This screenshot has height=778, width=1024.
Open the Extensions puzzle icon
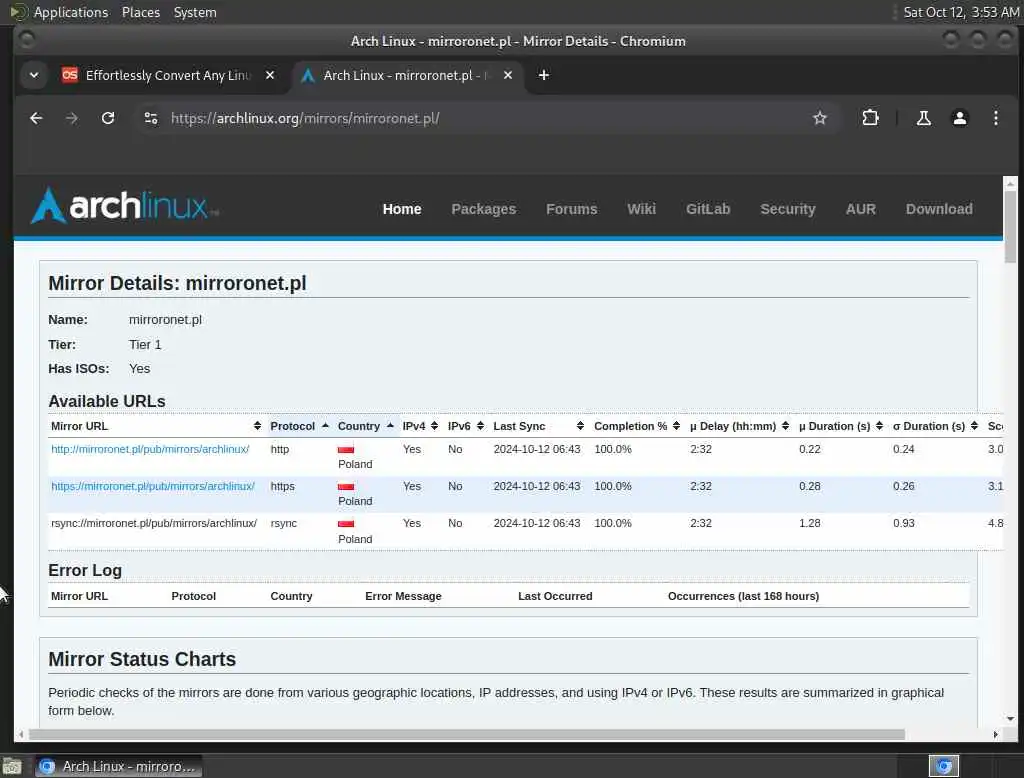pos(870,118)
